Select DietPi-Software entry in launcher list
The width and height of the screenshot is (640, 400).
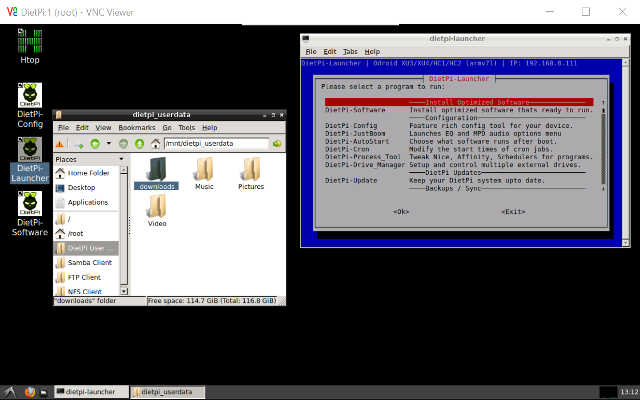[x=459, y=110]
